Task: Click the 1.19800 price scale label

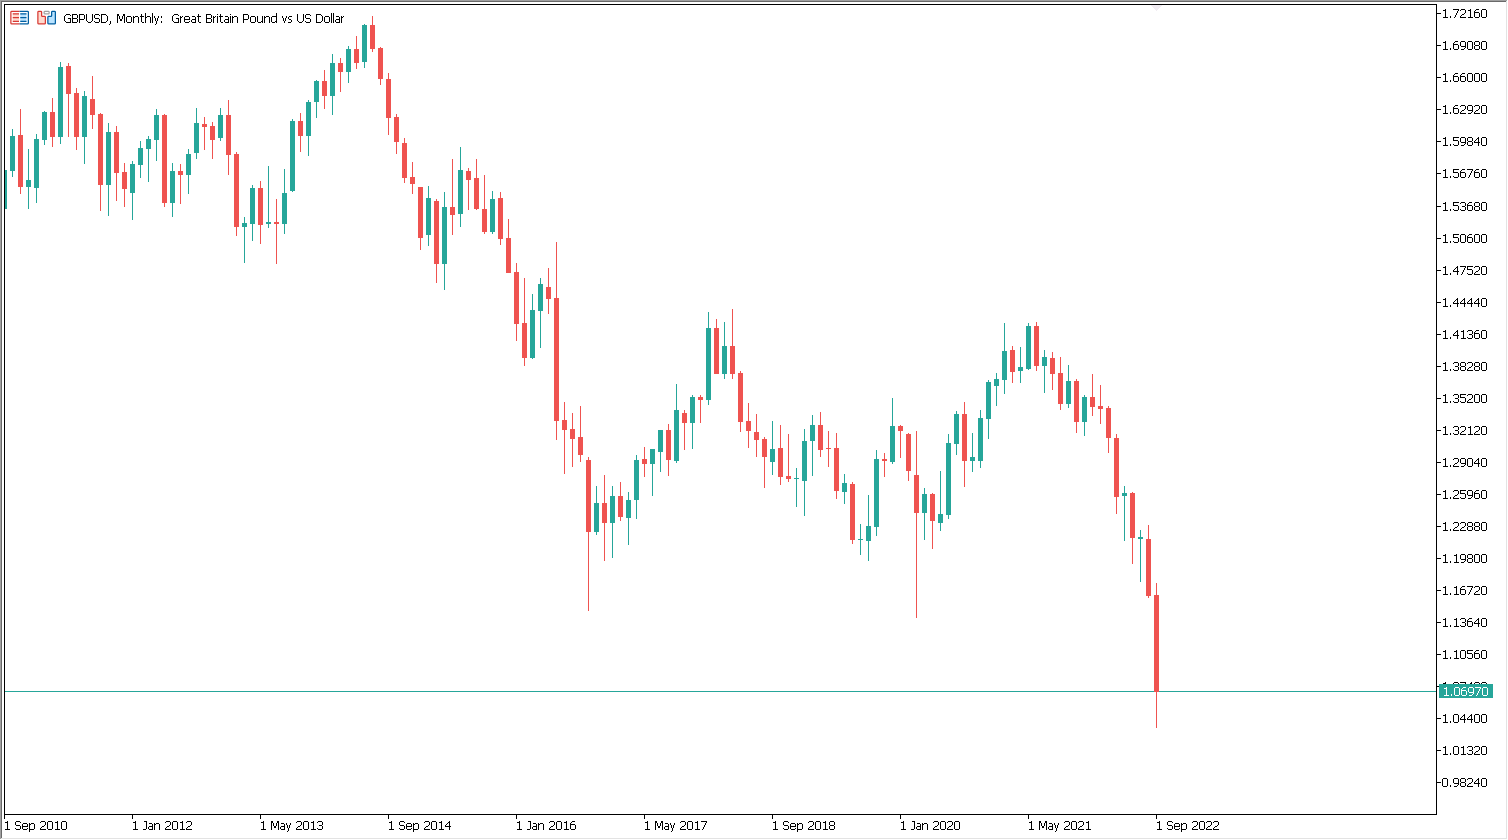Action: (x=1464, y=558)
